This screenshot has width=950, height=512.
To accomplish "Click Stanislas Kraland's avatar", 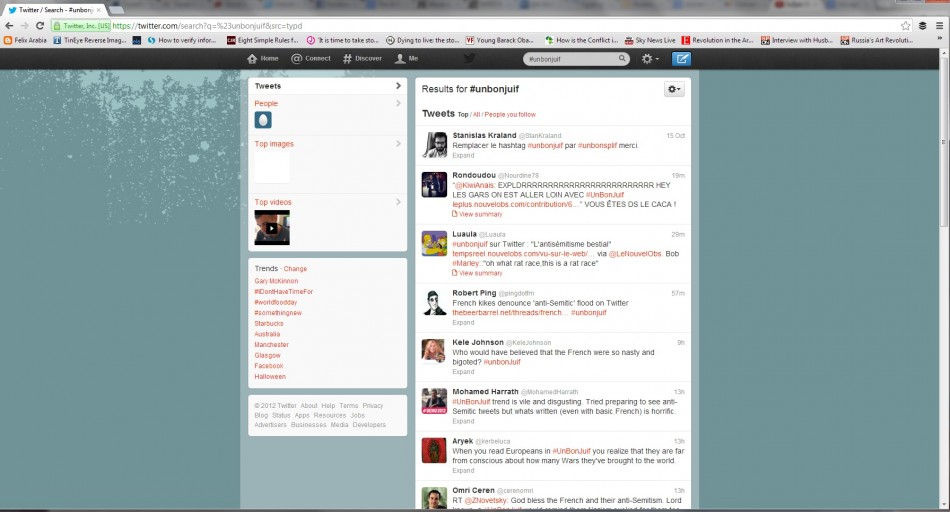I will tap(434, 144).
